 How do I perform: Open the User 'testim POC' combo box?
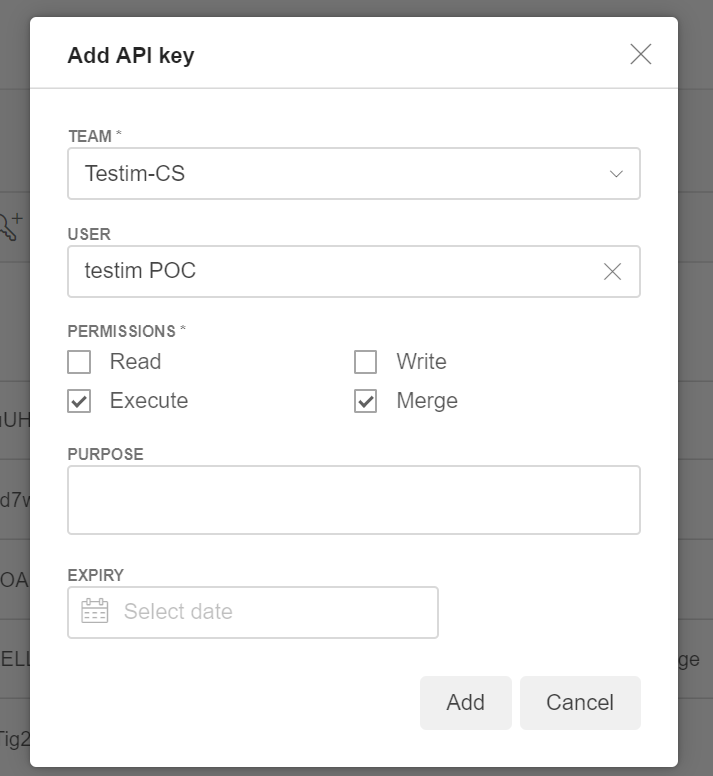coord(330,271)
